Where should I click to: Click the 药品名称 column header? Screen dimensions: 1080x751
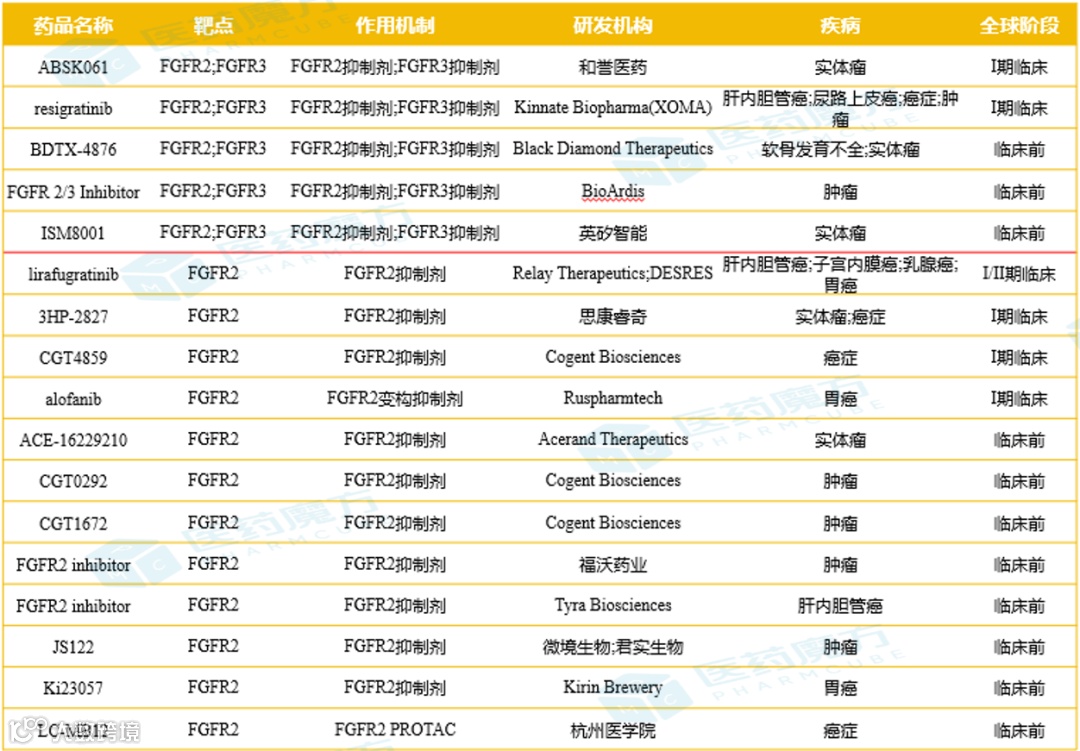point(73,26)
